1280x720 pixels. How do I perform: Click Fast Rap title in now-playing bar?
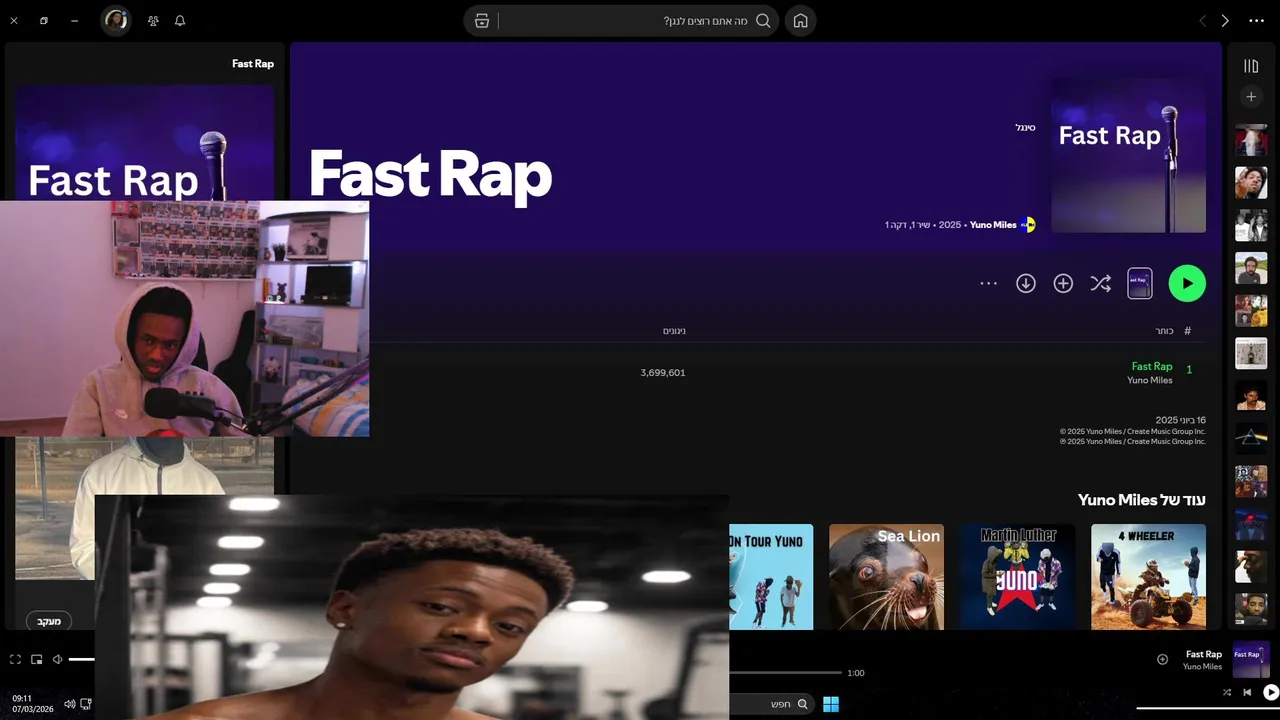coord(1204,654)
